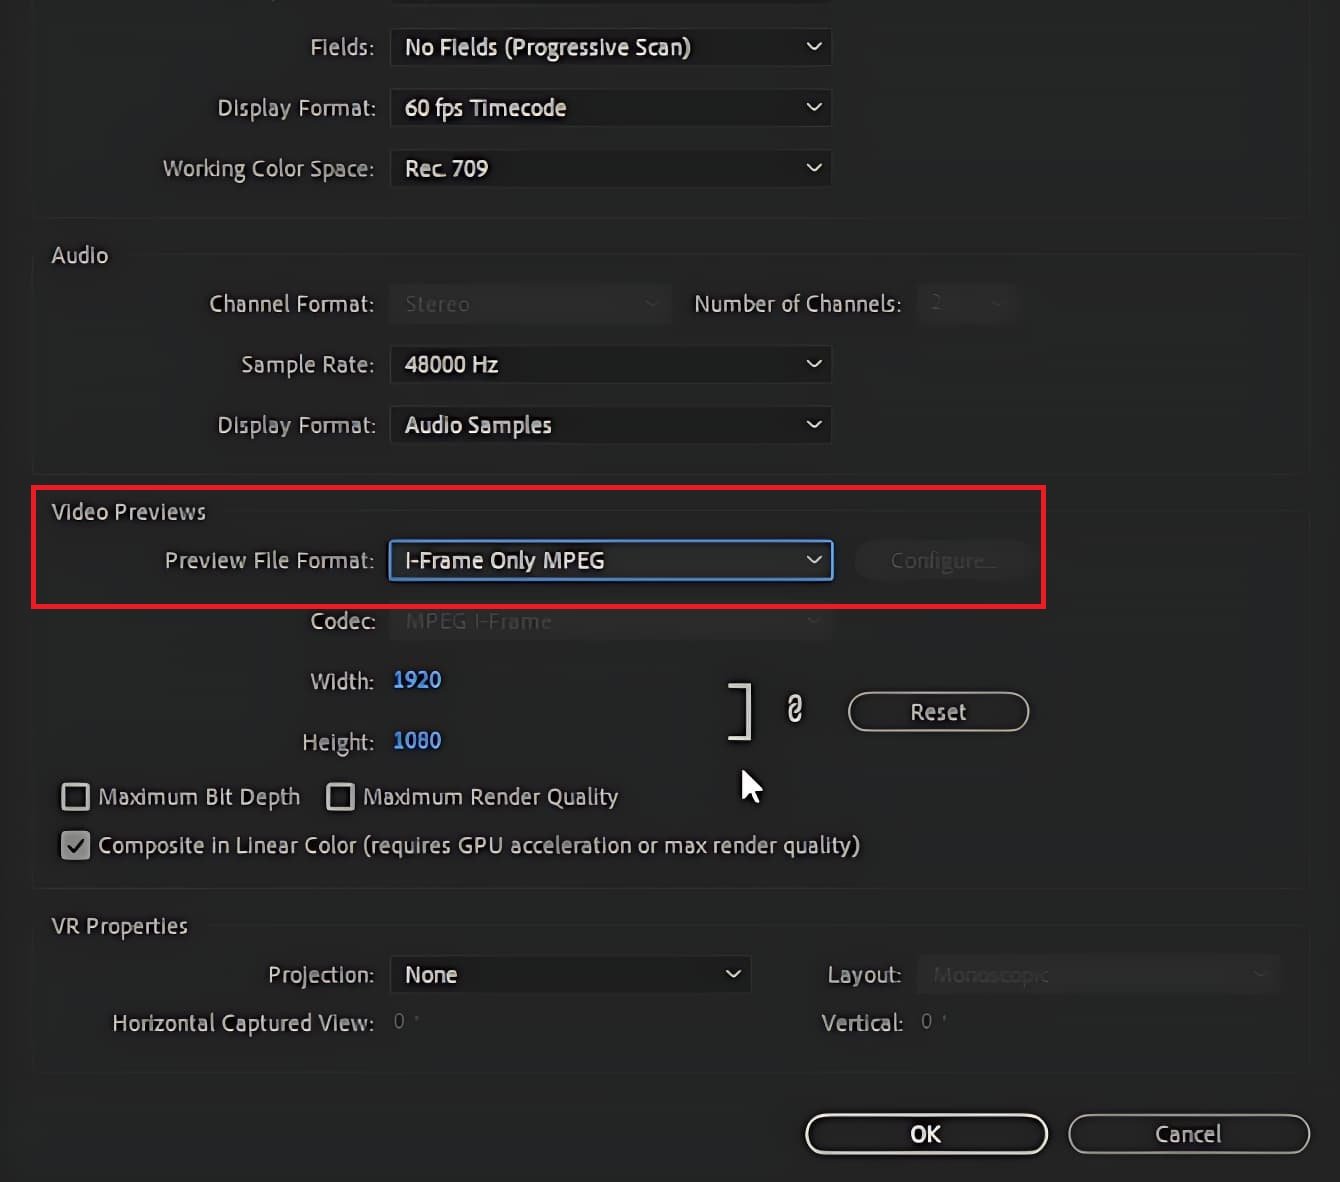Open the VR Projection dropdown
Screen dimensions: 1340x1182
click(570, 975)
